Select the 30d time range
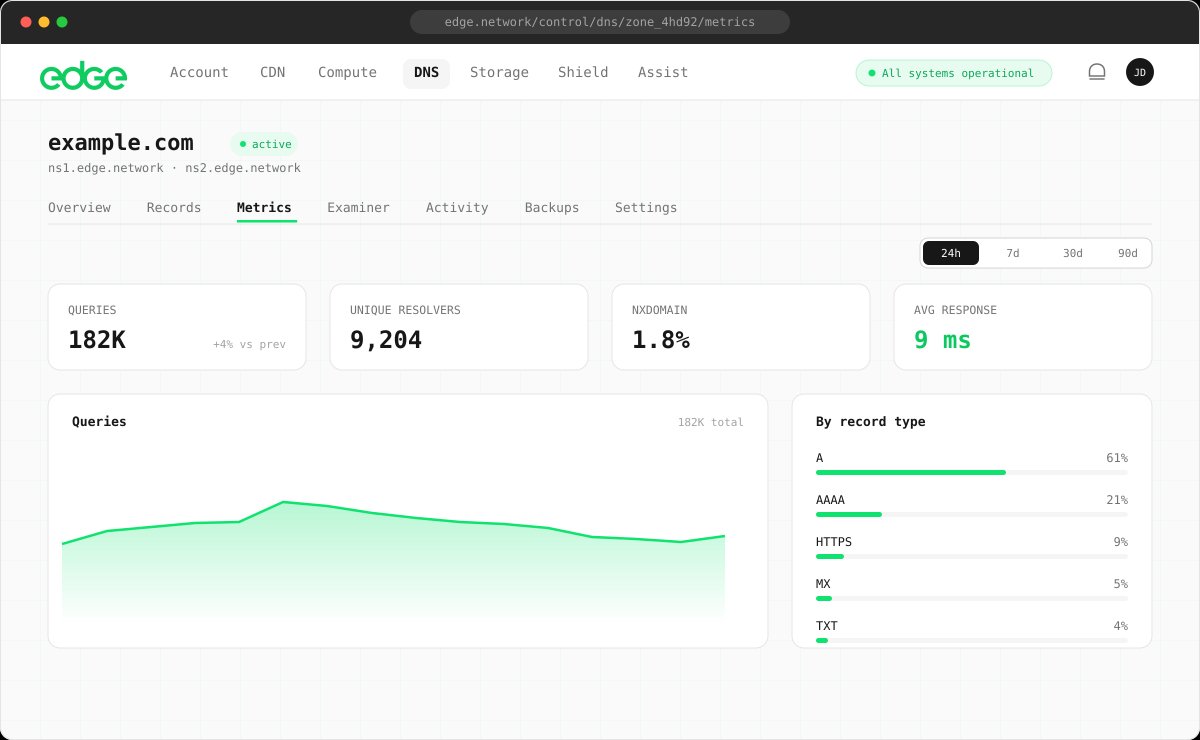The width and height of the screenshot is (1200, 740). [1073, 253]
